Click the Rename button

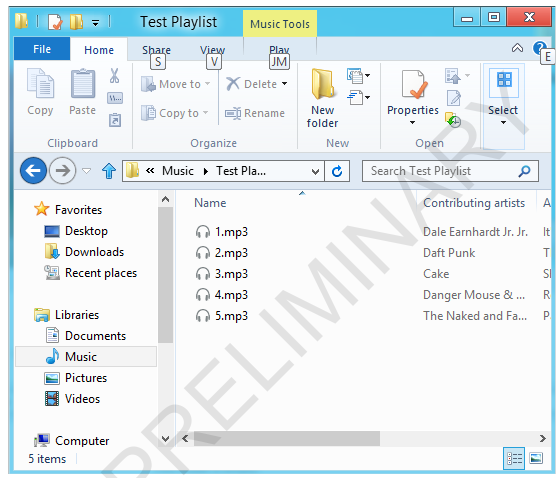pyautogui.click(x=255, y=113)
